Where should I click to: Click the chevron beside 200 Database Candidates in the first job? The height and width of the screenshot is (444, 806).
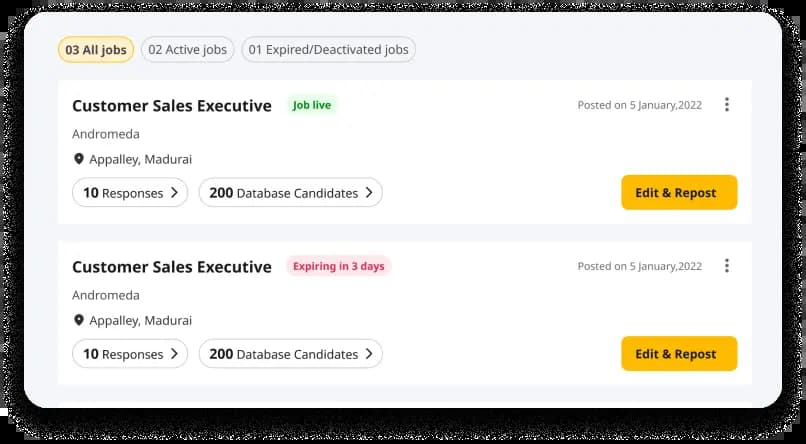tap(369, 193)
